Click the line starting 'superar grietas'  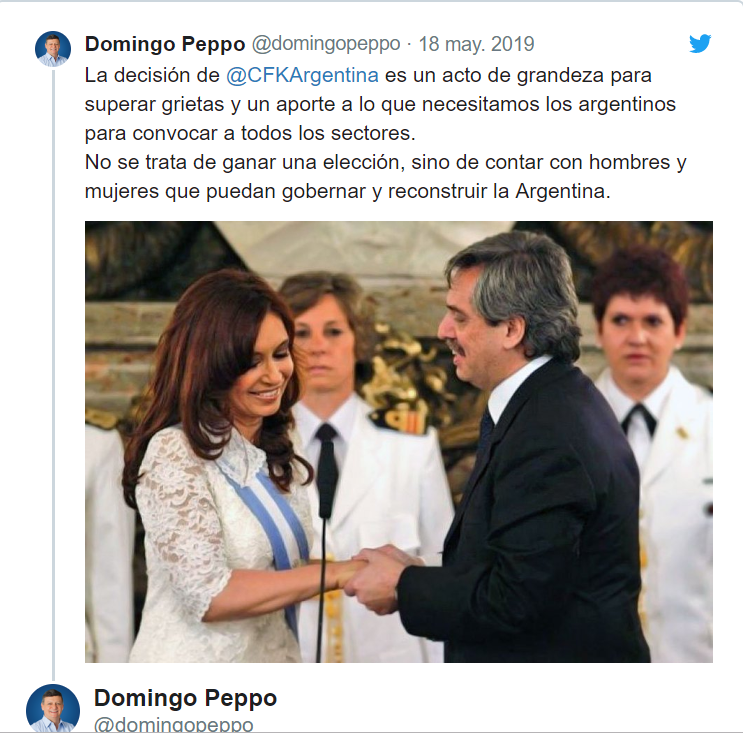380,104
